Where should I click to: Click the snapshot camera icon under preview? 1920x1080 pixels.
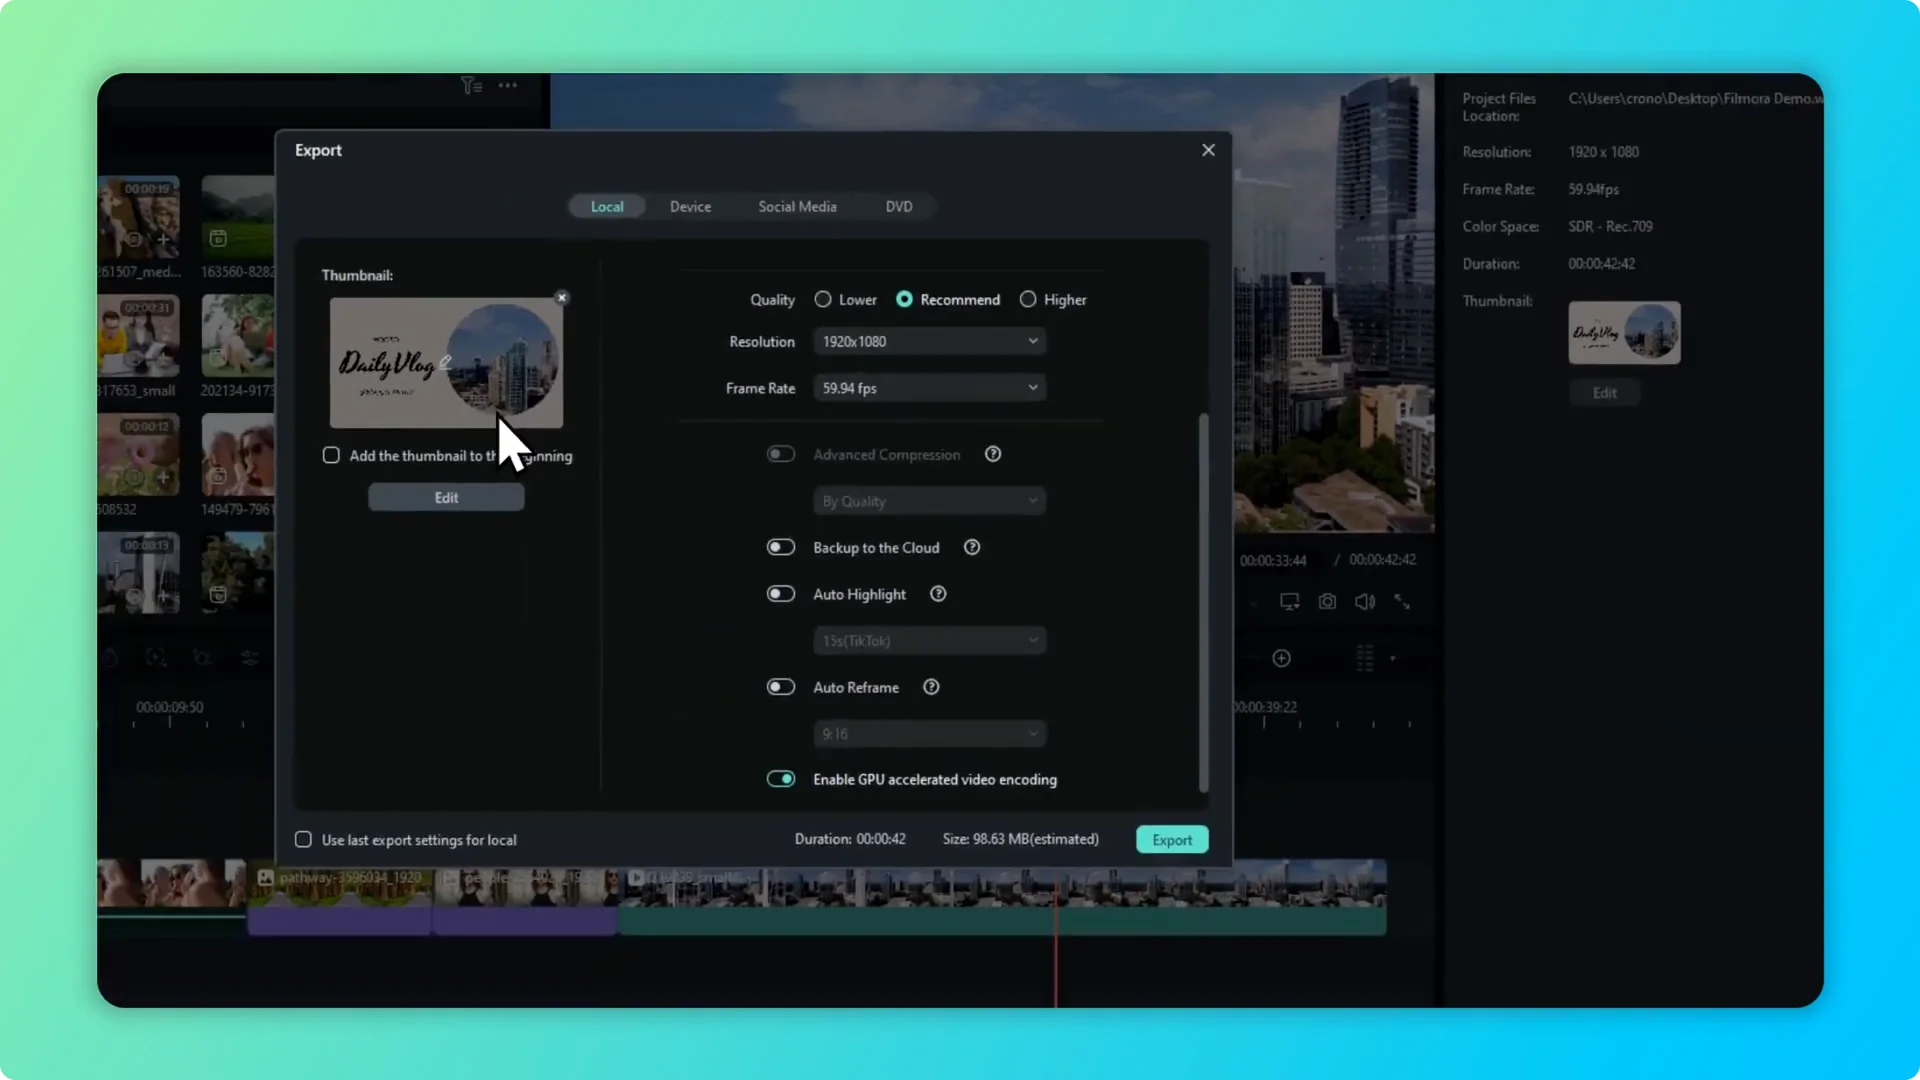pyautogui.click(x=1327, y=601)
